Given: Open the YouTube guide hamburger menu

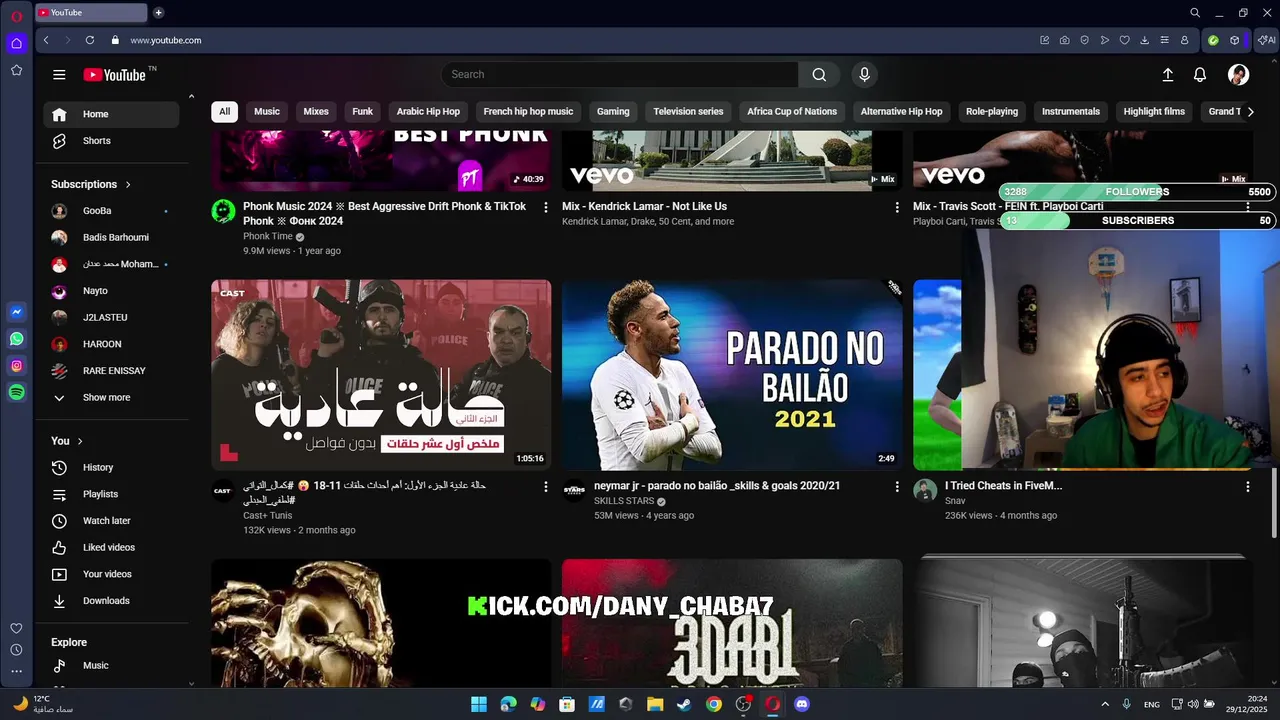Looking at the screenshot, I should point(59,75).
